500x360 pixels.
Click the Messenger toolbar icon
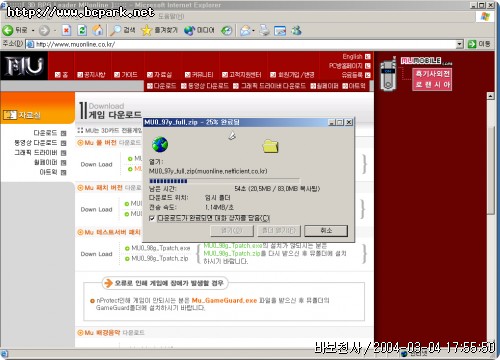(296, 31)
